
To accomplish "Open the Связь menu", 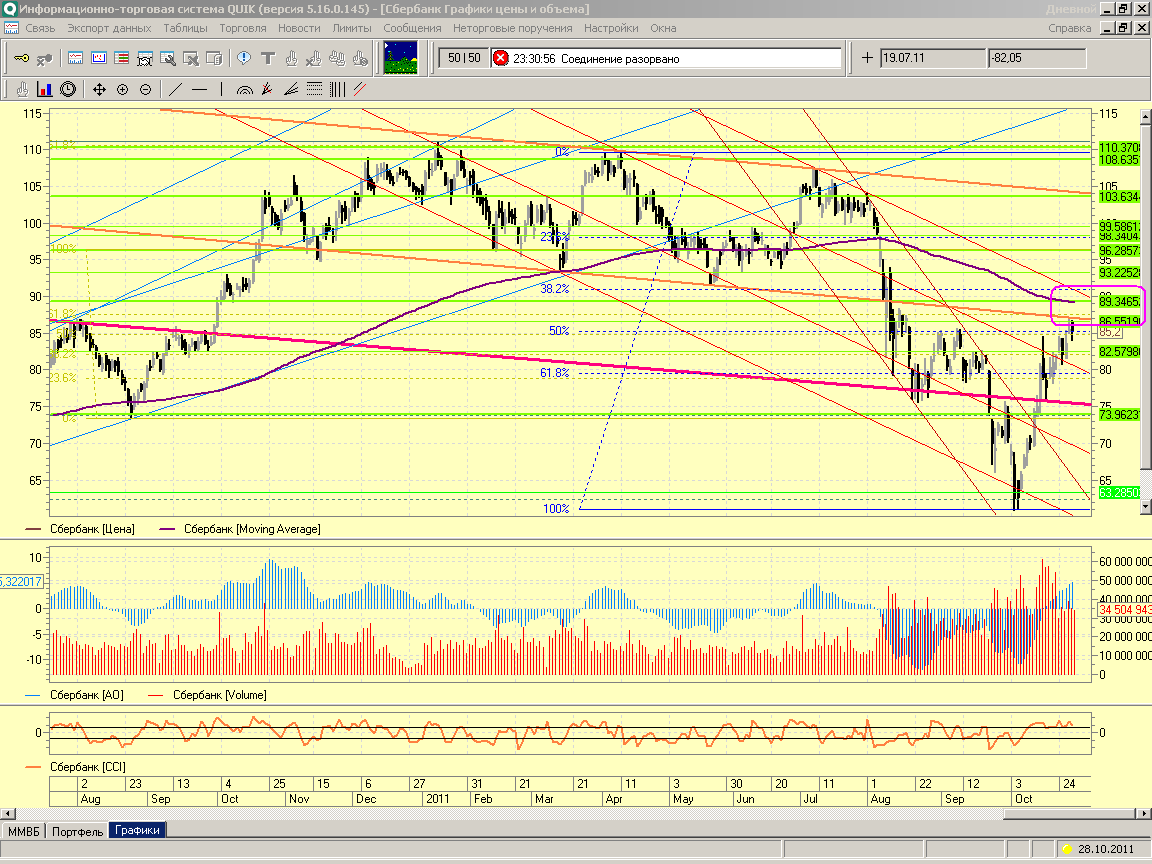I will (40, 28).
